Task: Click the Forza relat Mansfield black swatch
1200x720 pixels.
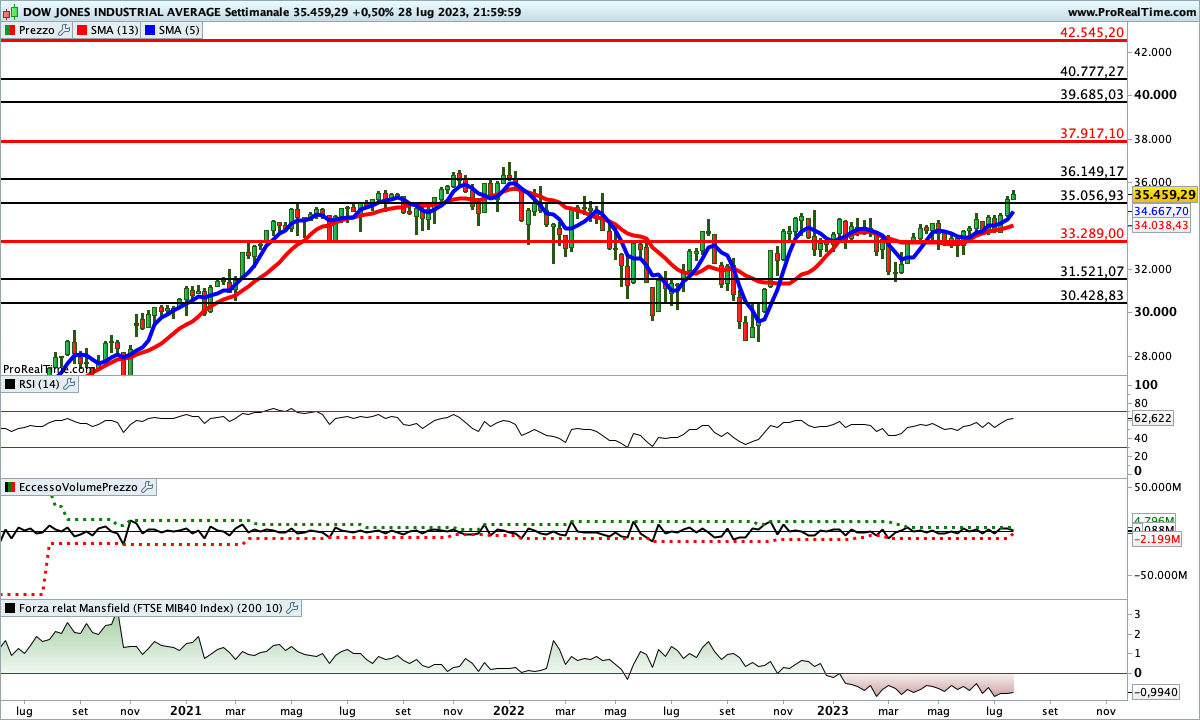Action: pos(9,608)
